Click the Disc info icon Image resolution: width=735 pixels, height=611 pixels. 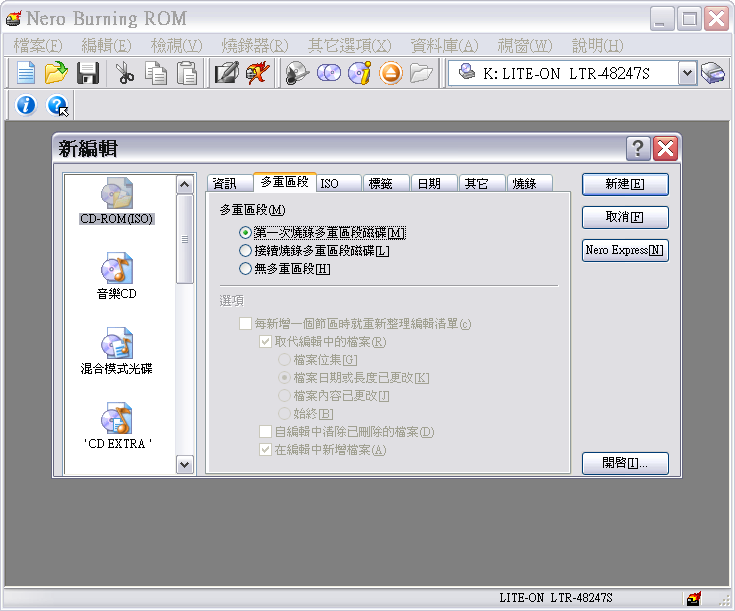click(360, 73)
